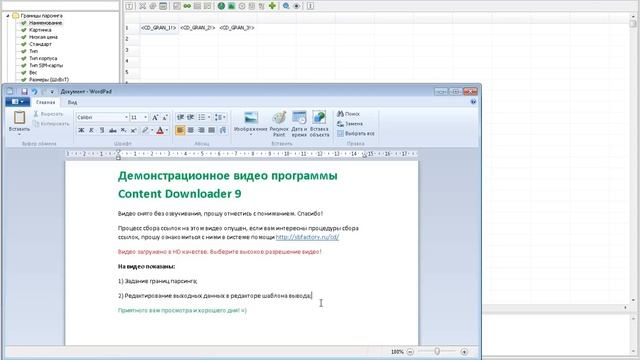
Task: Shrink the font size with small A
Action: point(164,117)
